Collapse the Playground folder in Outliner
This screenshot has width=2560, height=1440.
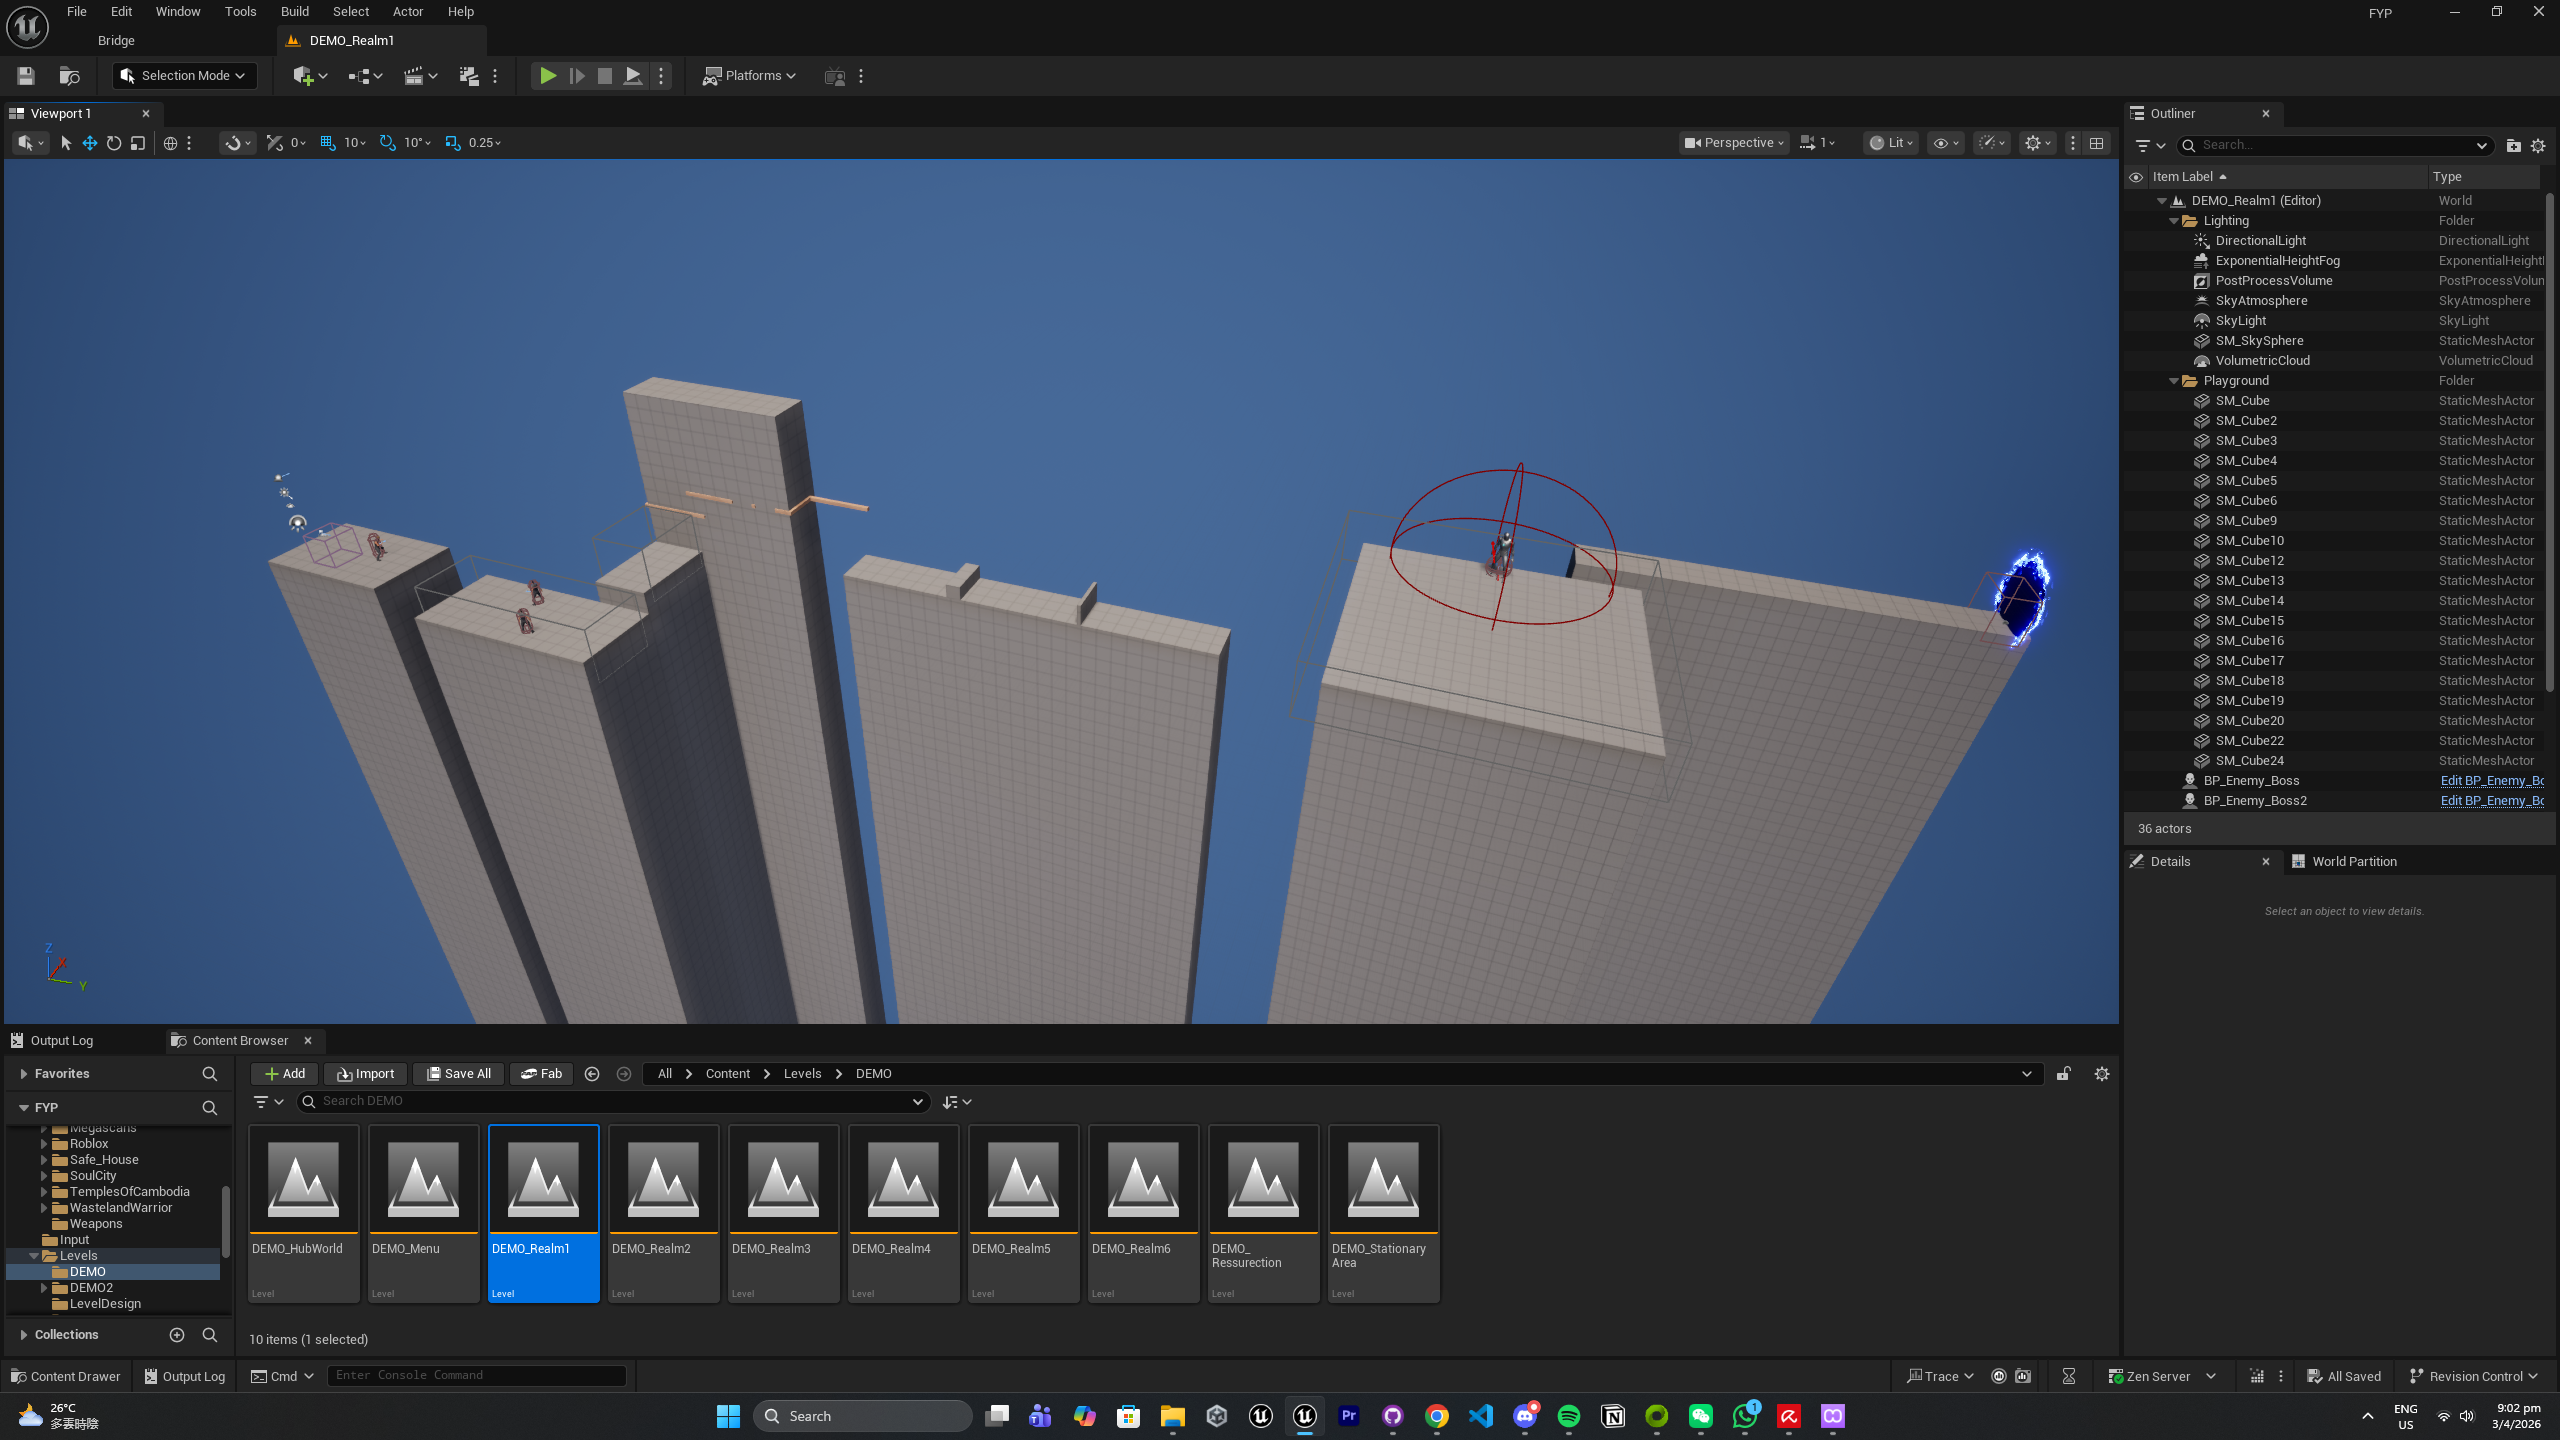pos(2173,381)
